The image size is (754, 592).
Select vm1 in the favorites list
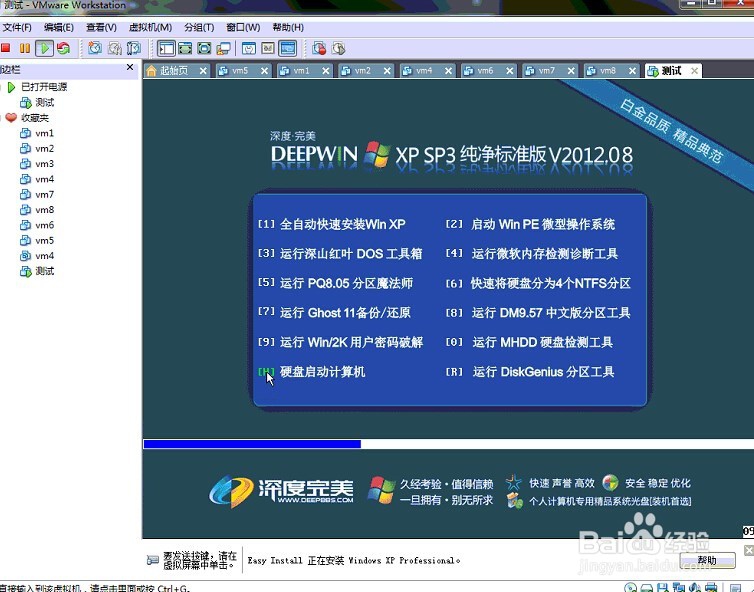[44, 133]
